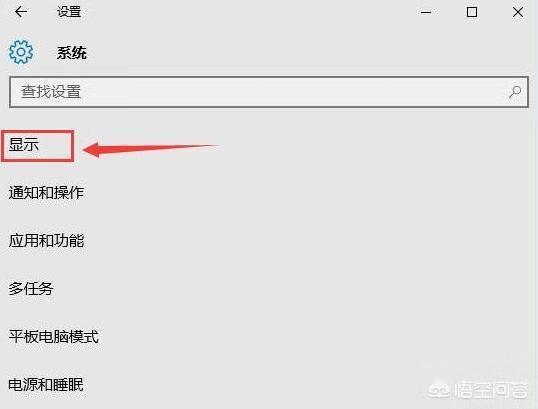538x409 pixels.
Task: Click the red arrow annotation pointing at 显示
Action: point(150,149)
